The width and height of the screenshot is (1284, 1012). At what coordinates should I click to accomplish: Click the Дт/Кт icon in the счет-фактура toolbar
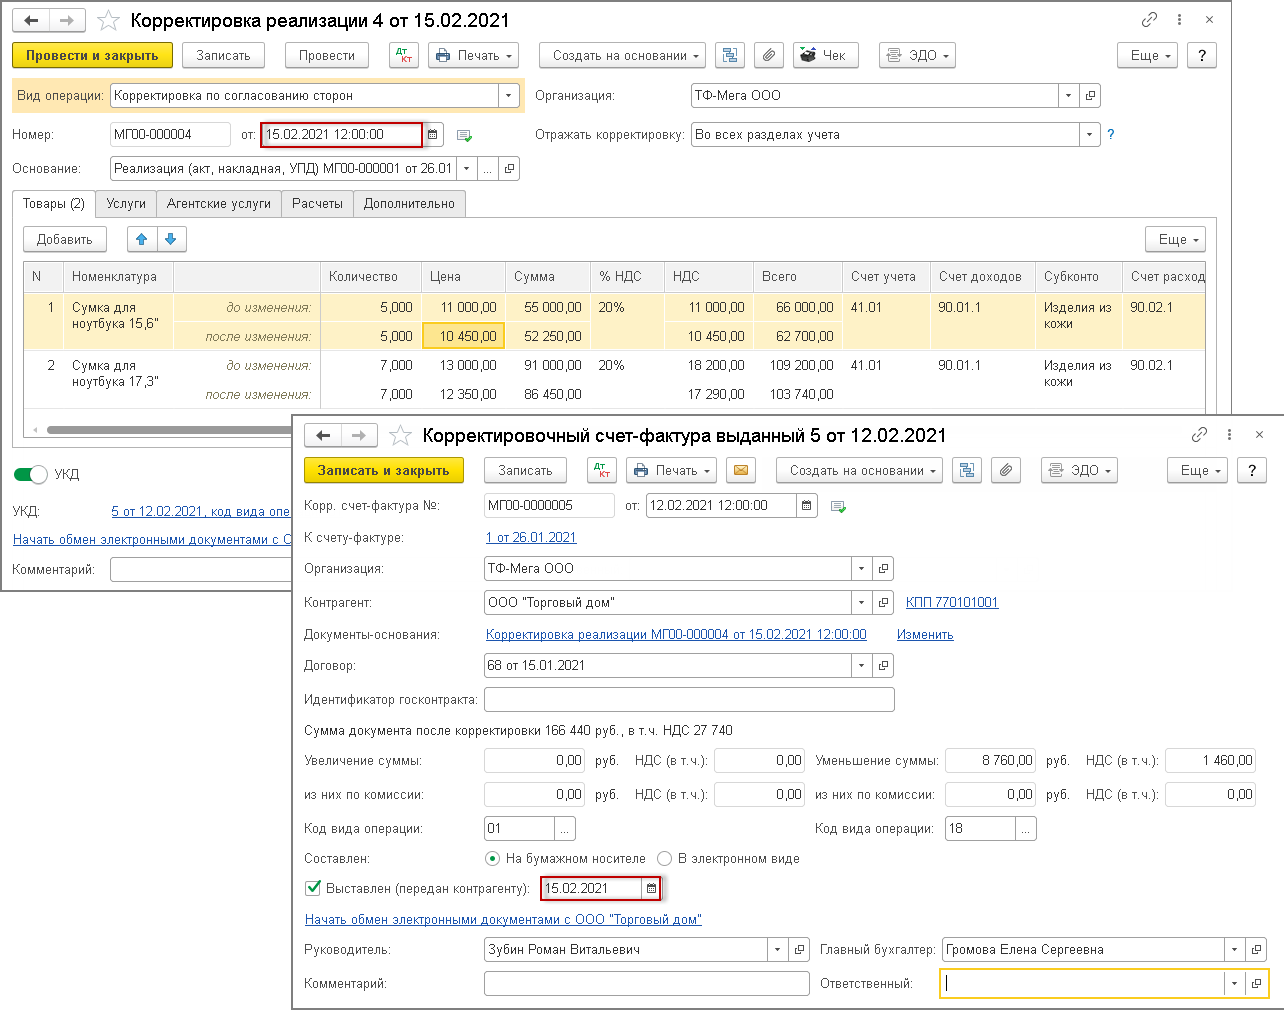tap(602, 470)
